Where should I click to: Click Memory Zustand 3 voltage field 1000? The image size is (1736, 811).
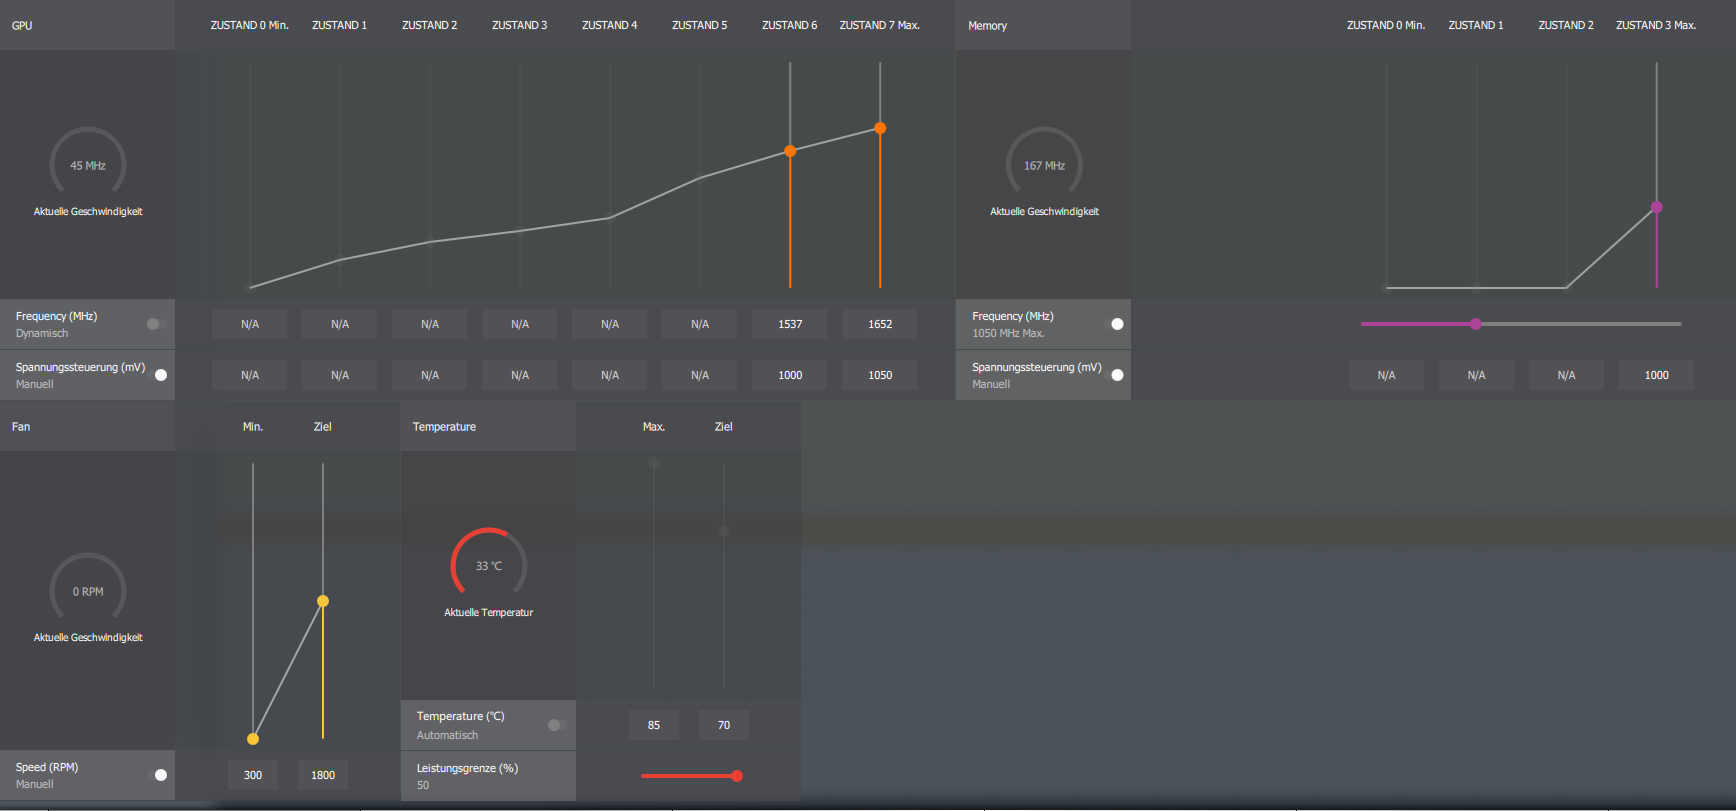coord(1657,375)
